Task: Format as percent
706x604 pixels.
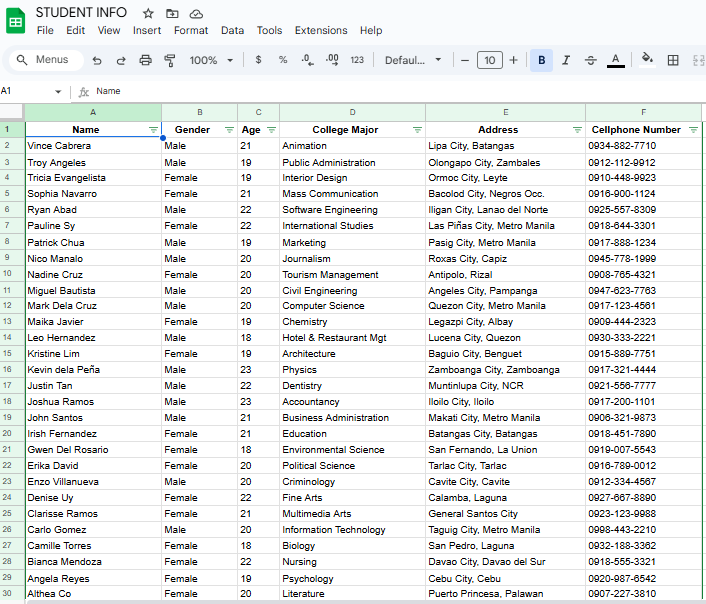Action: [283, 59]
